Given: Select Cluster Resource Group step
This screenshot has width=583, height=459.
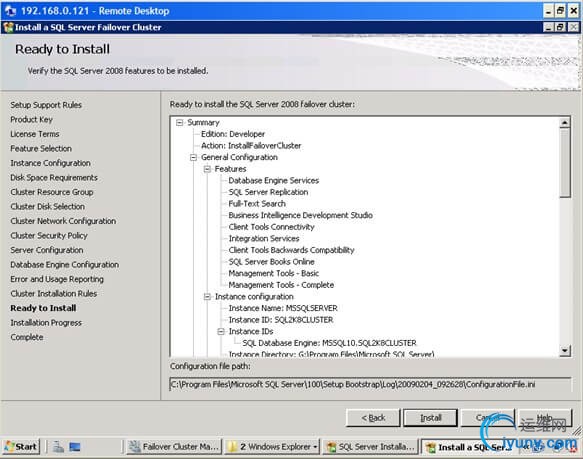Looking at the screenshot, I should pyautogui.click(x=52, y=192).
